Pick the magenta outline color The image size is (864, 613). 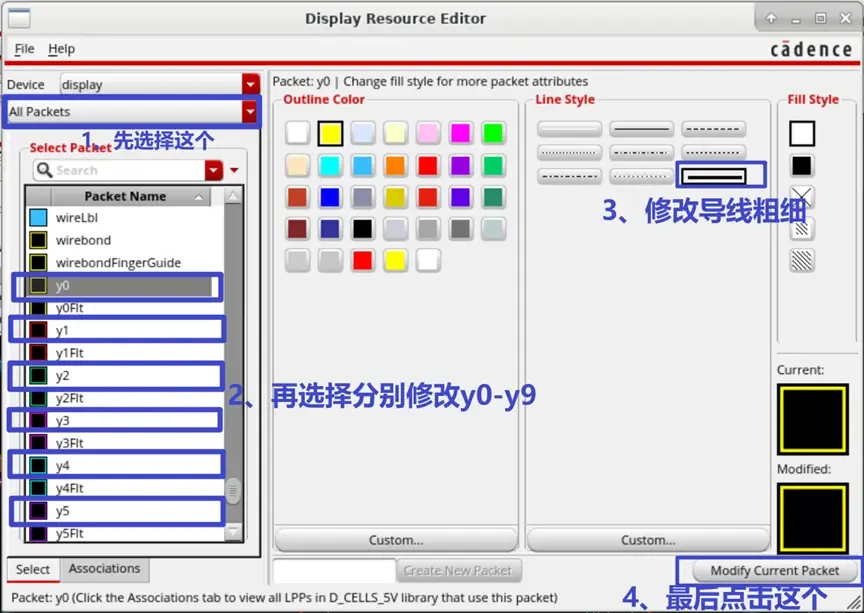click(461, 133)
